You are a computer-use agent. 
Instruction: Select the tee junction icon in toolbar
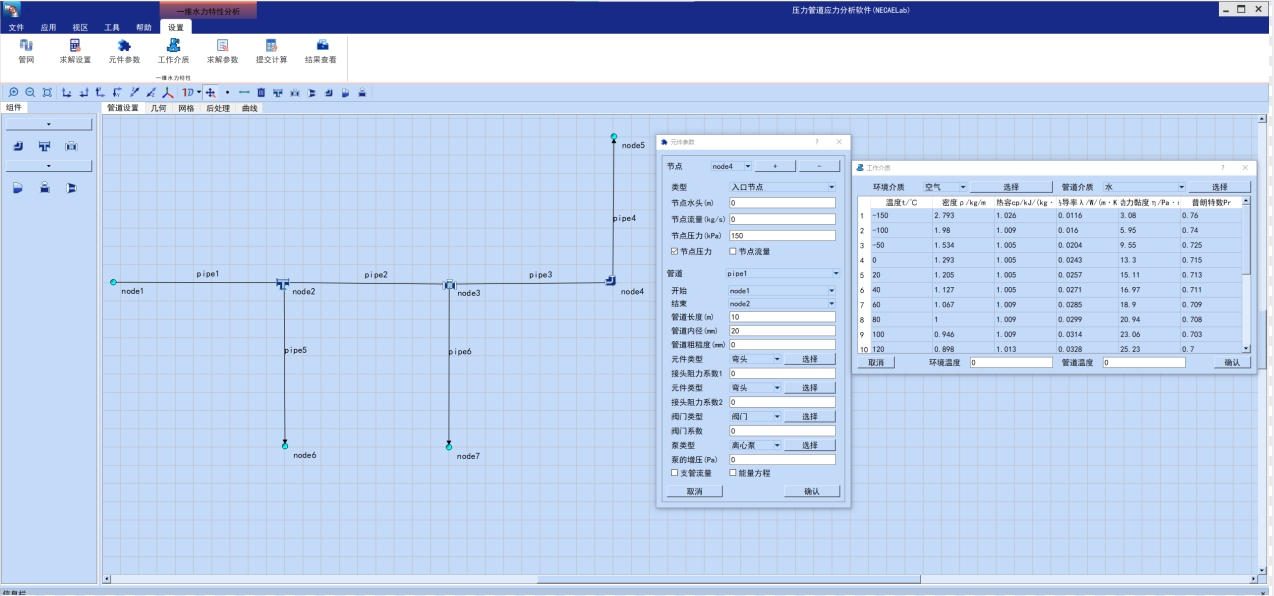click(x=278, y=92)
